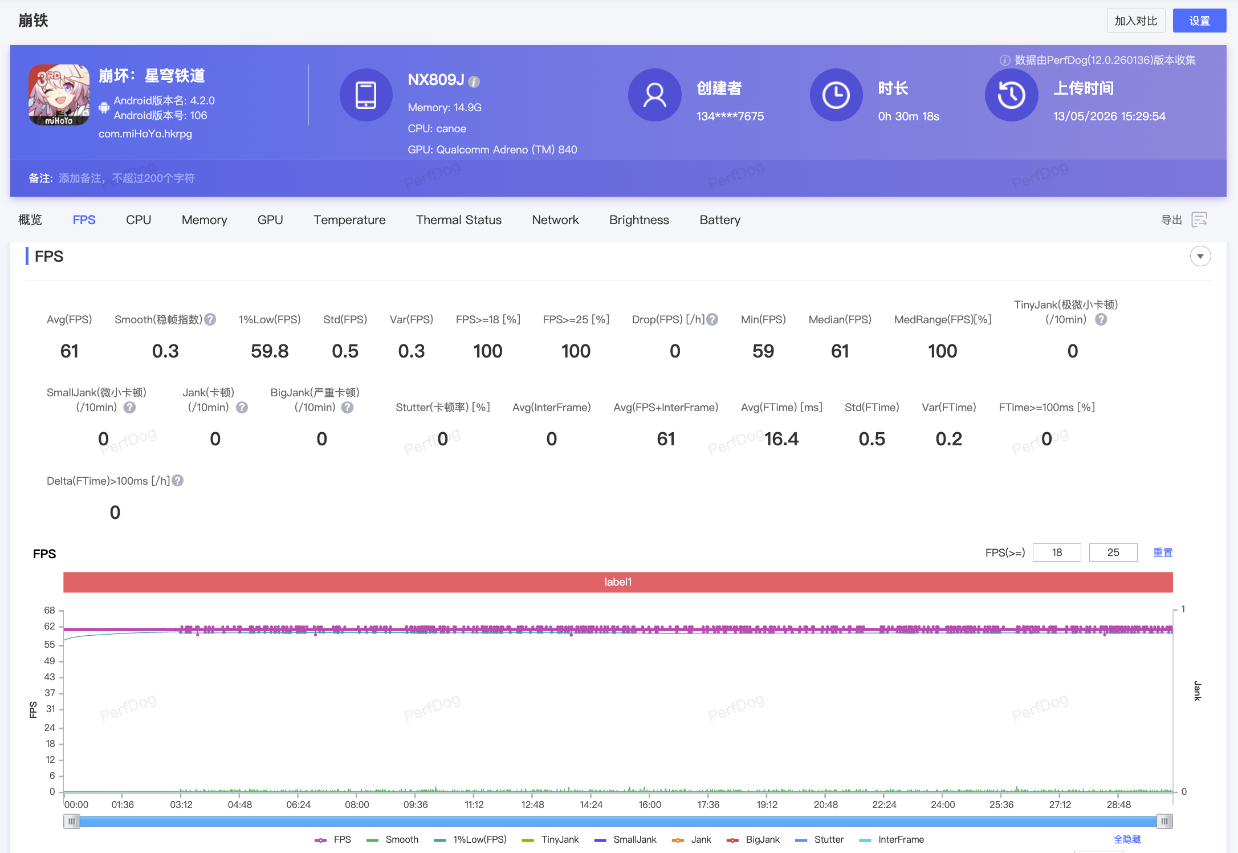Open the Smooth index help icon

tap(210, 319)
